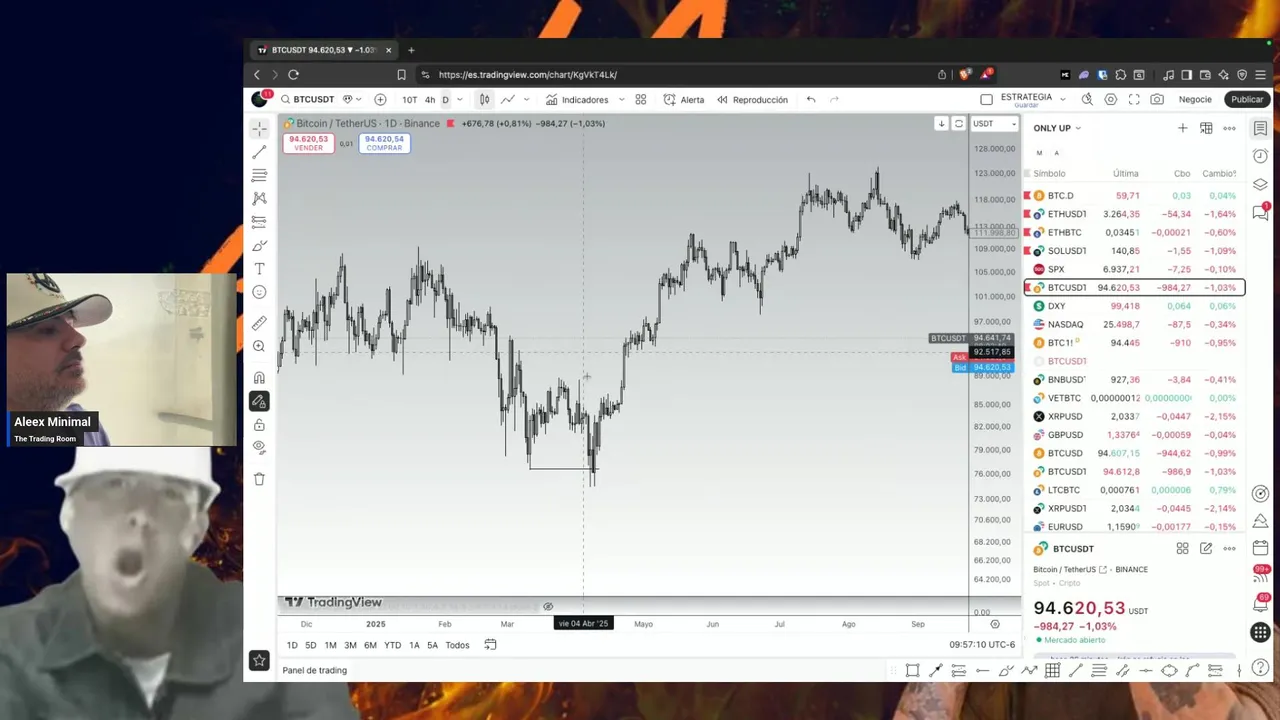Open watchlist advanced view table icon
Image resolution: width=1280 pixels, height=720 pixels.
pos(1206,128)
